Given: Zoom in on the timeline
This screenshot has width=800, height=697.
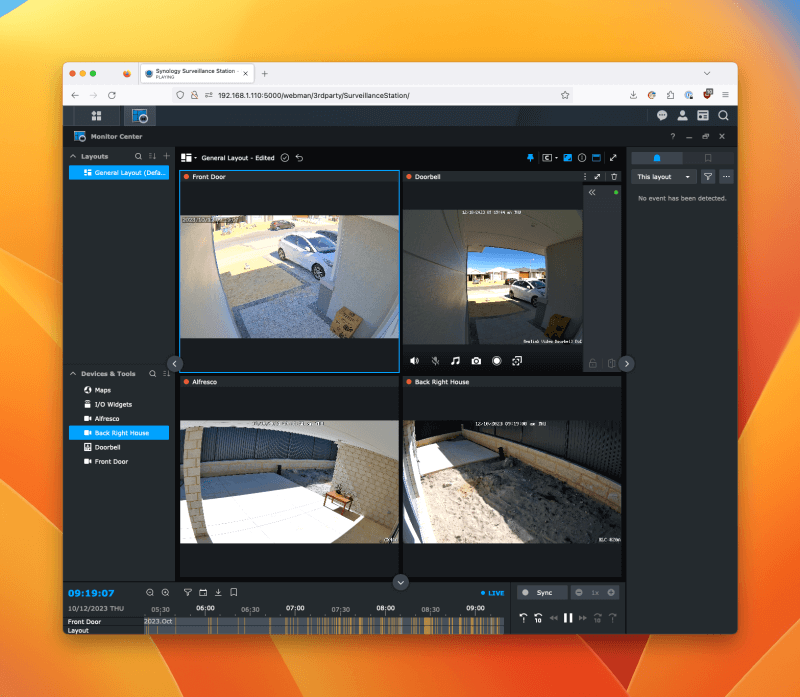Looking at the screenshot, I should pos(165,592).
